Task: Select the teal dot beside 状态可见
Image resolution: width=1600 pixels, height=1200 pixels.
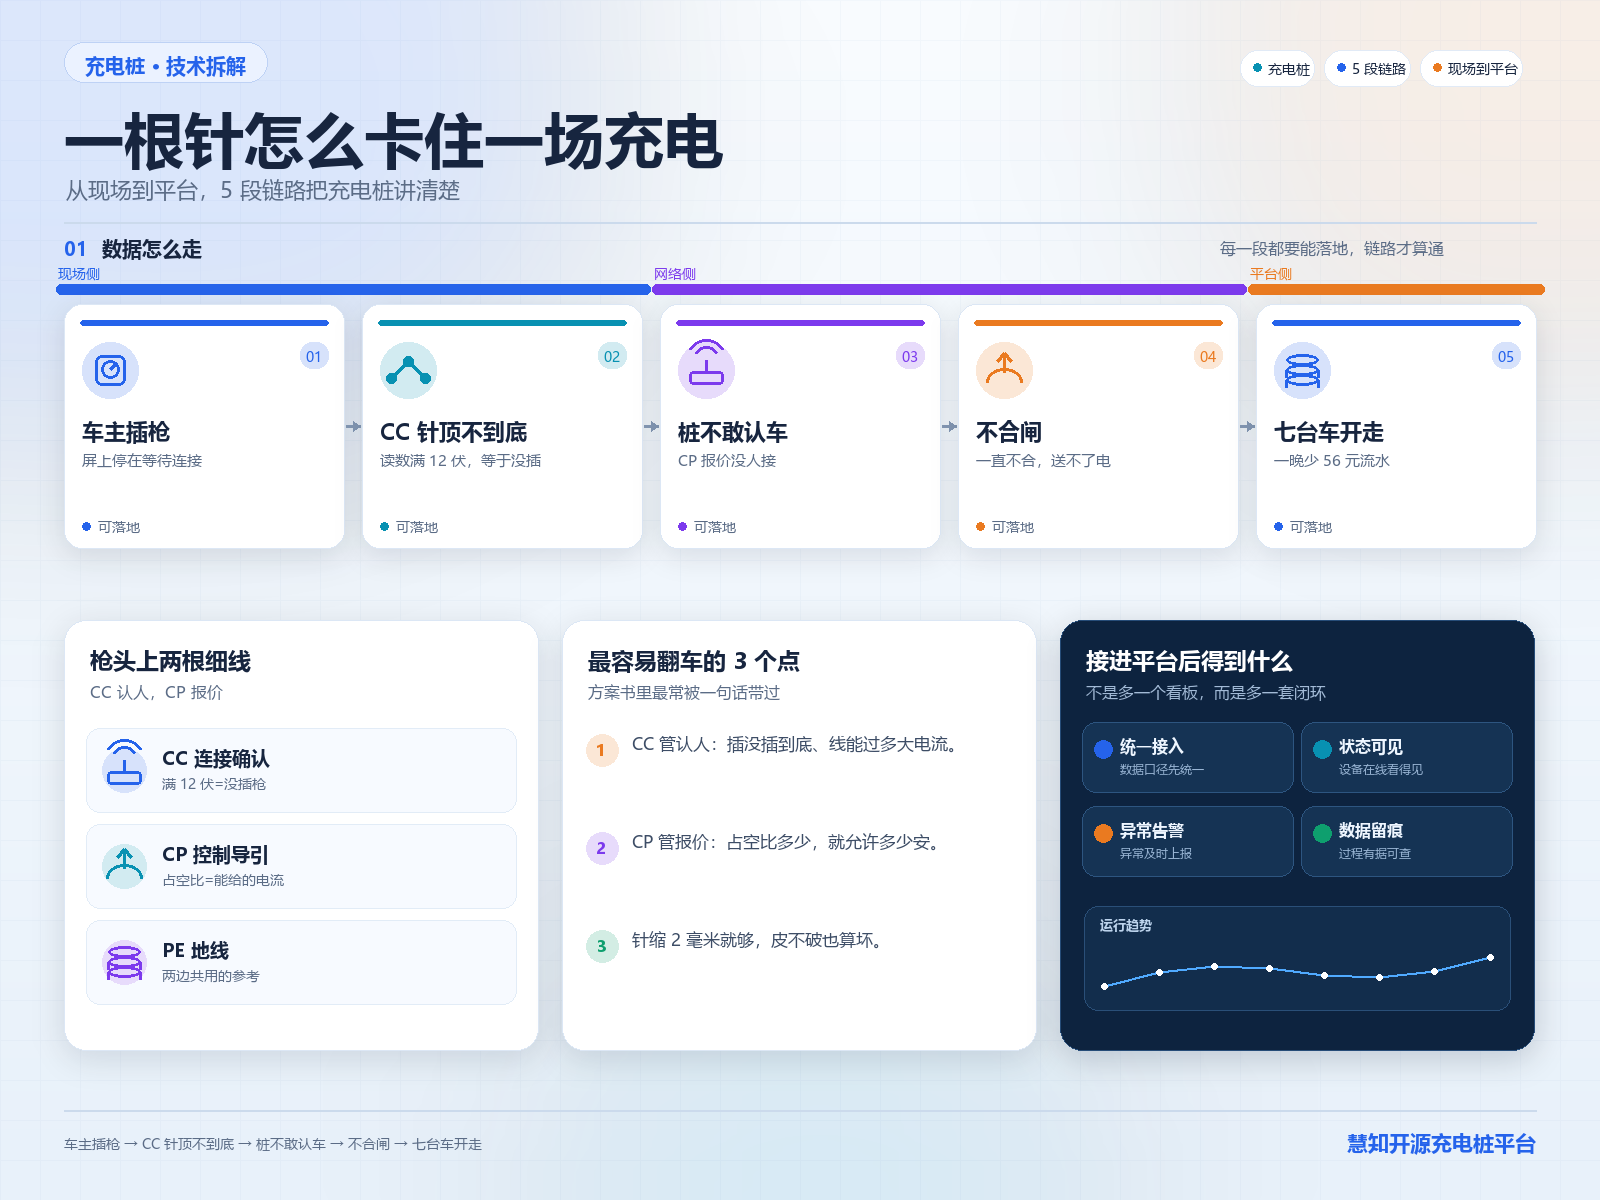Action: 1323,749
